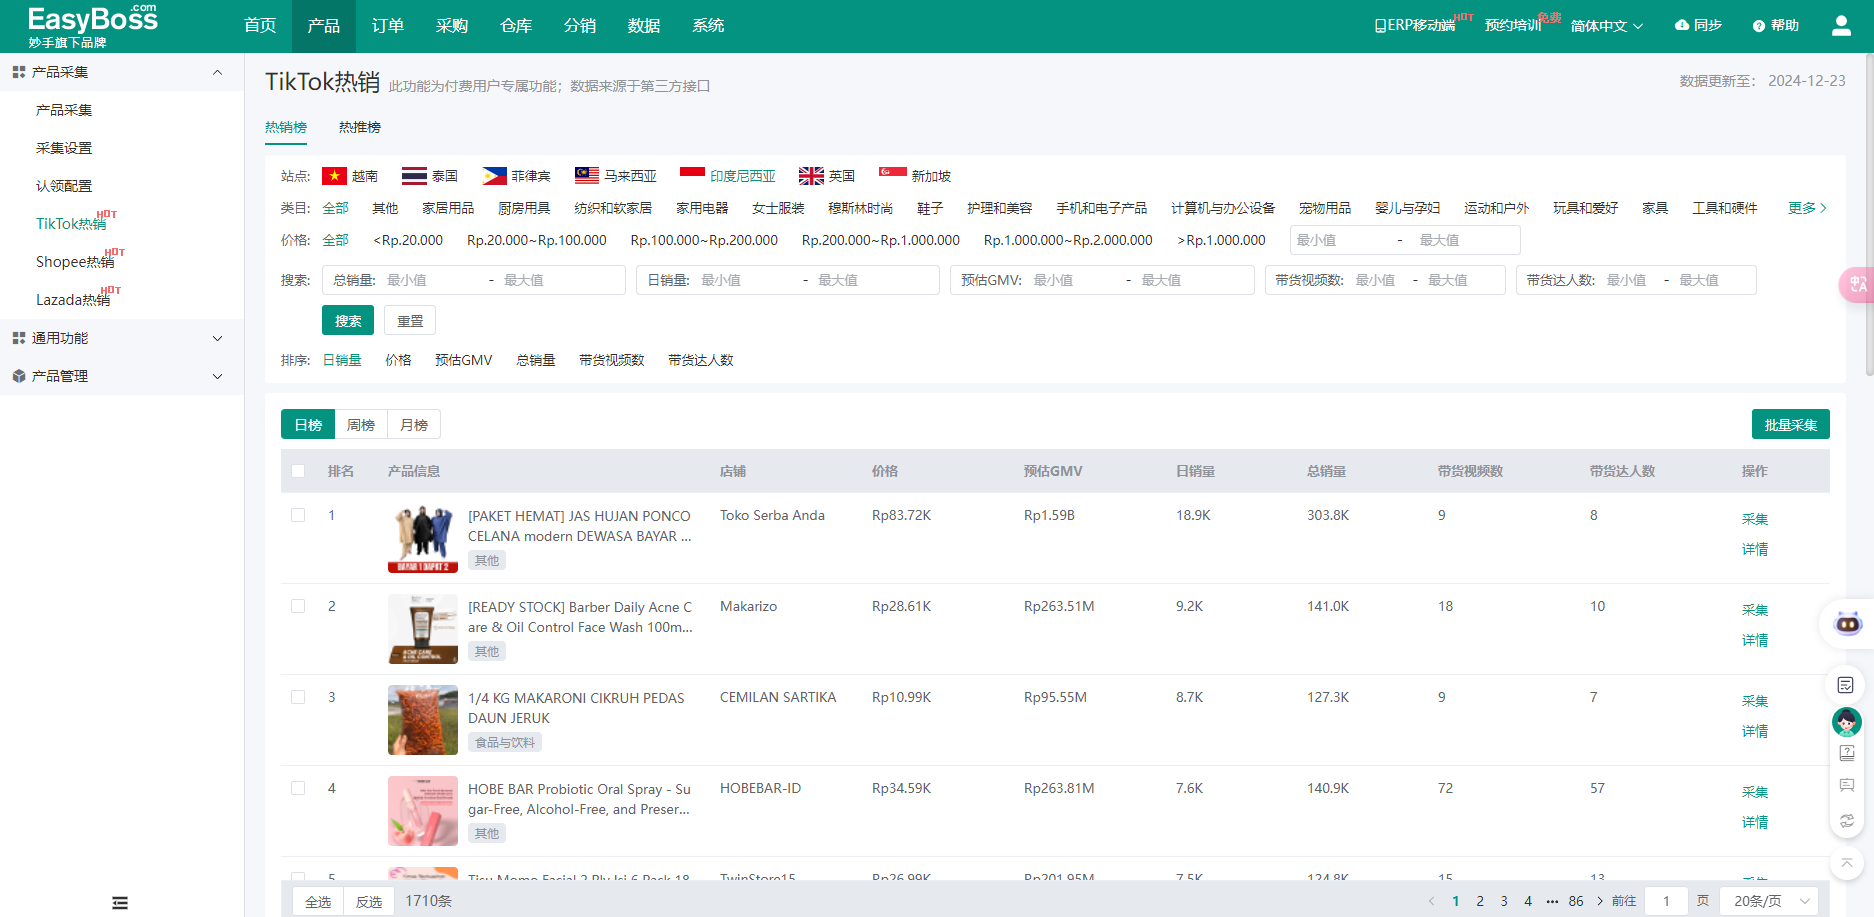1874x917 pixels.
Task: Open 采集设置 in the sidebar
Action: pyautogui.click(x=64, y=148)
